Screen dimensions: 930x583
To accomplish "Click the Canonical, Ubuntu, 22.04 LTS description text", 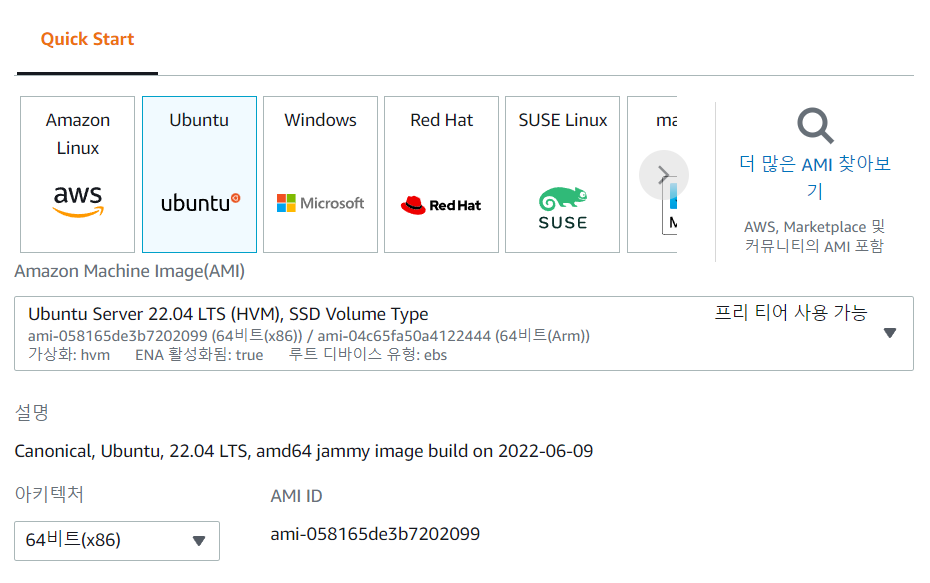I will click(304, 451).
